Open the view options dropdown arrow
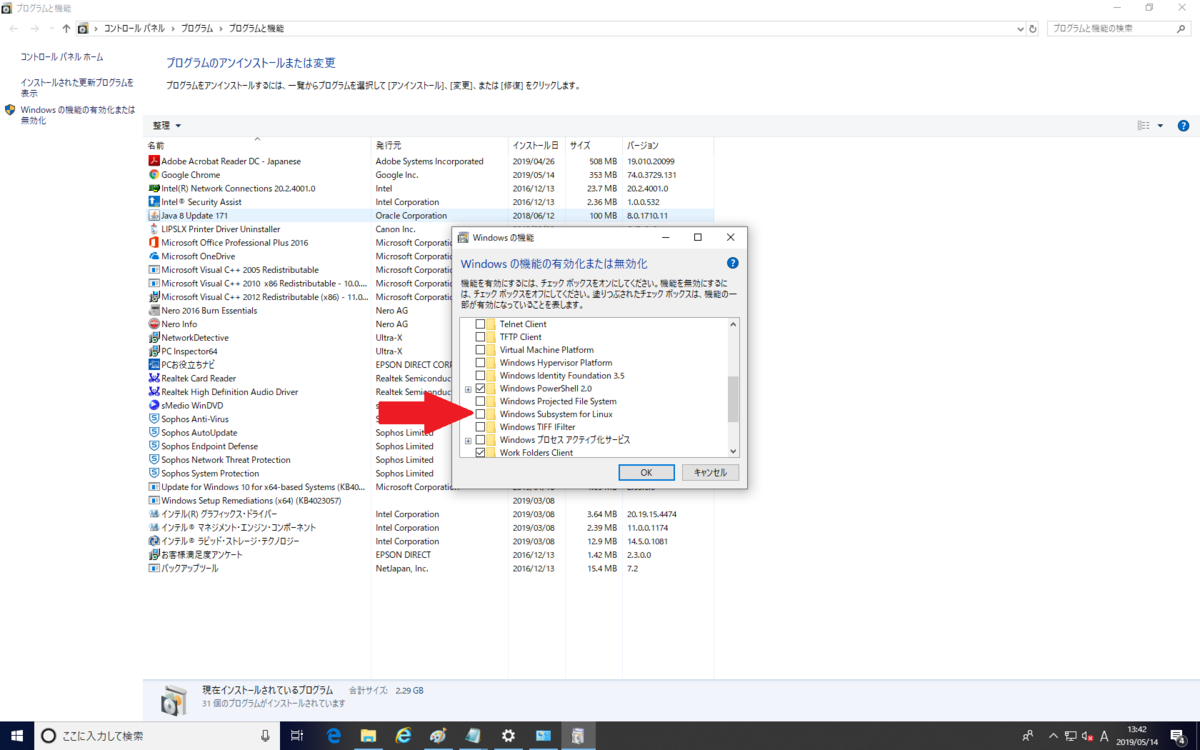1200x750 pixels. pyautogui.click(x=1160, y=126)
